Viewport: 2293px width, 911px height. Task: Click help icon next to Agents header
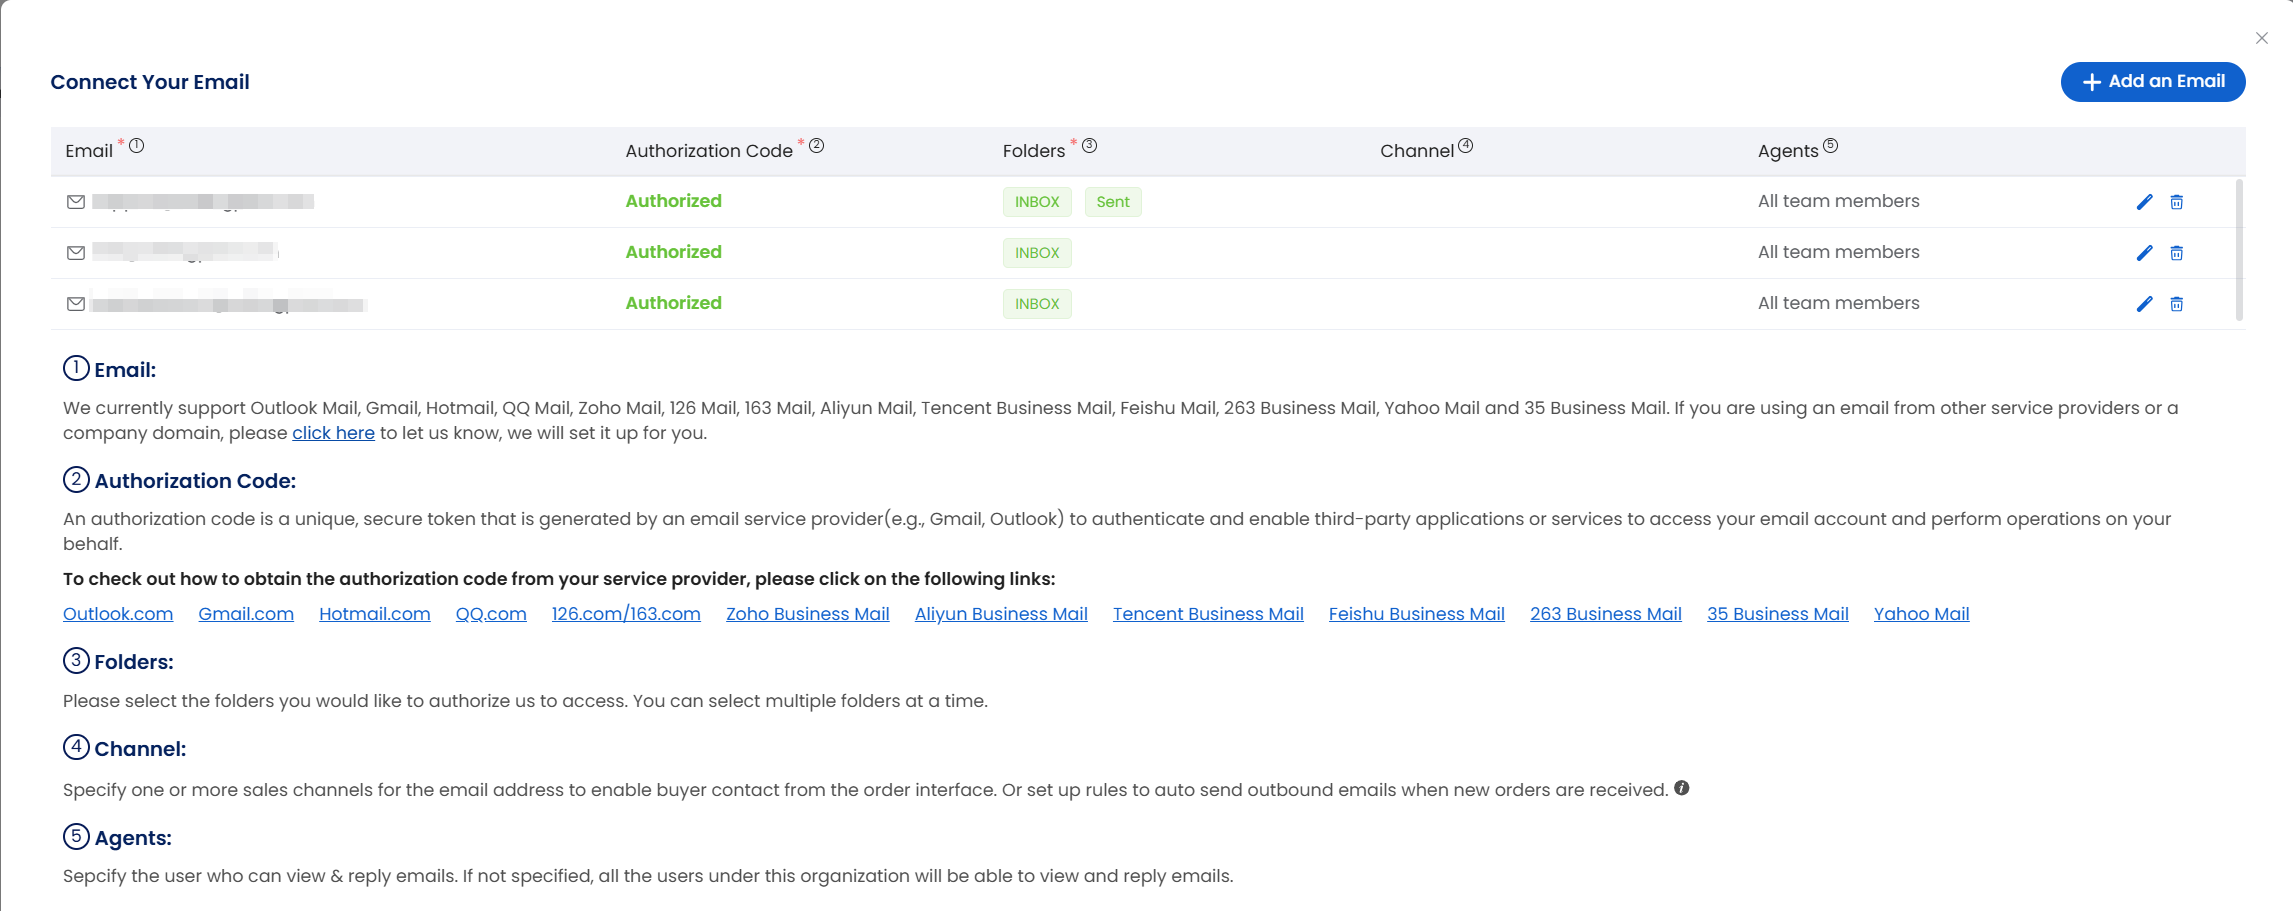1830,146
